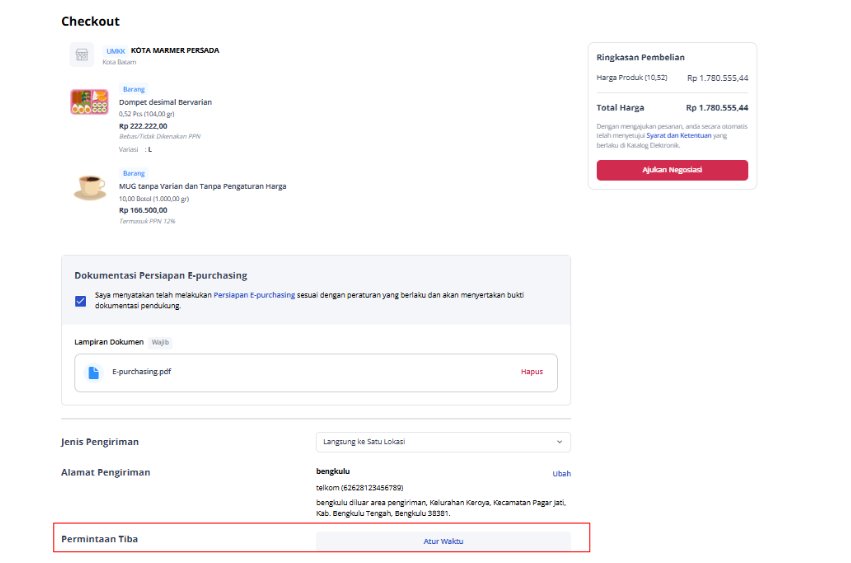Uncheck the Persiapan E-purchasing declaration checkbox
851x563 pixels.
point(80,301)
